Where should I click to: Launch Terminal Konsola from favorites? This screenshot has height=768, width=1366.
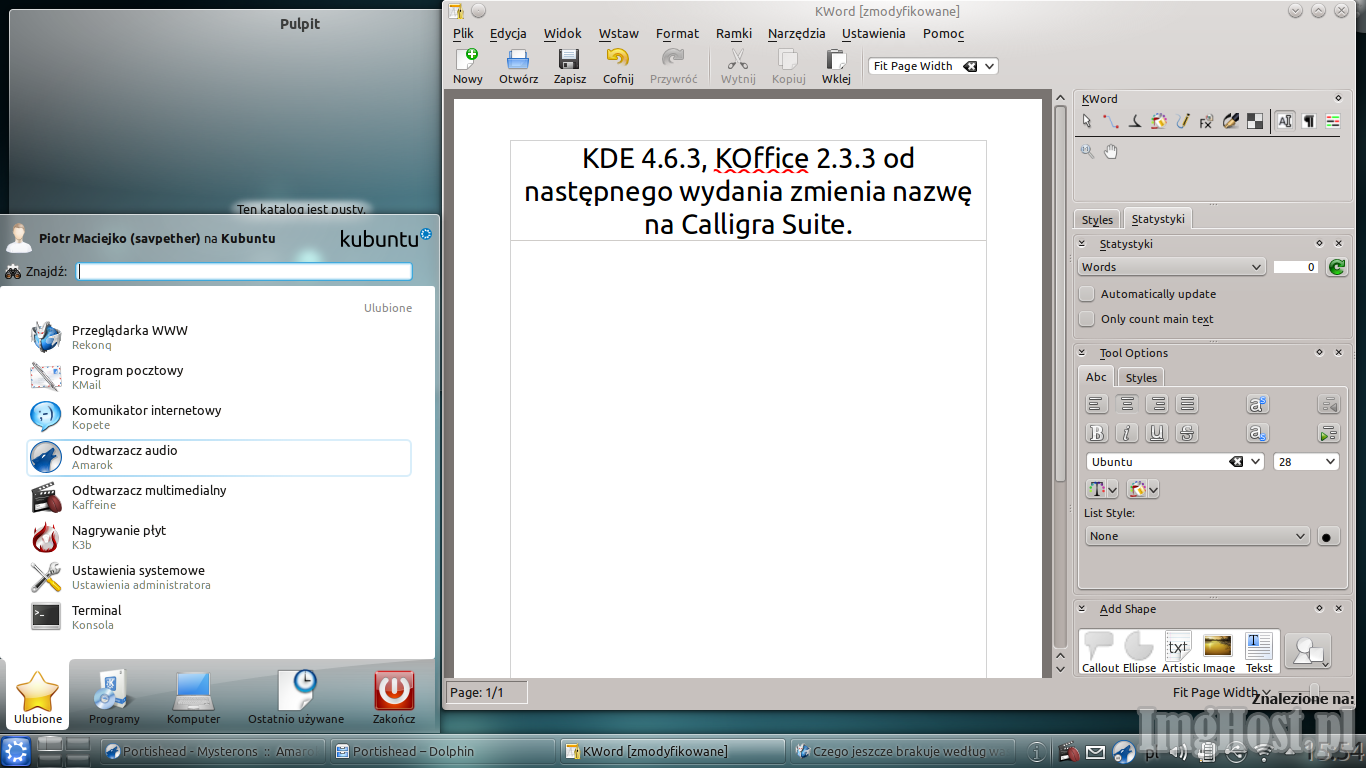coord(219,617)
